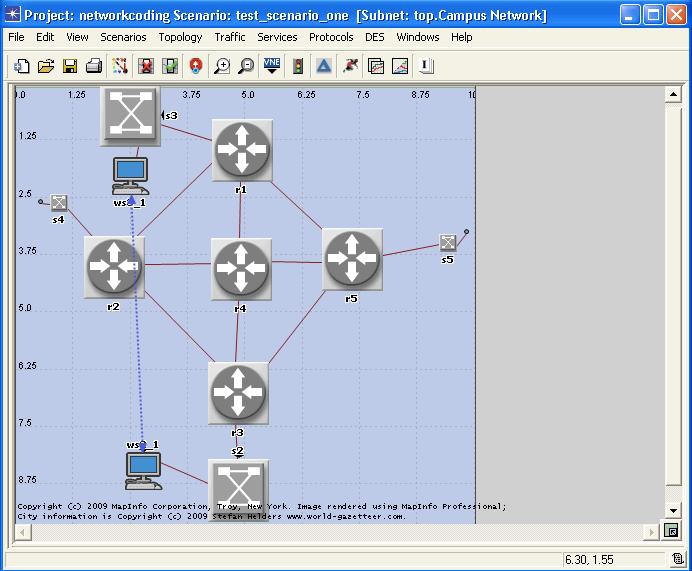Click the single graph panel toolbar icon
Screen dimensions: 692x571
pos(400,66)
